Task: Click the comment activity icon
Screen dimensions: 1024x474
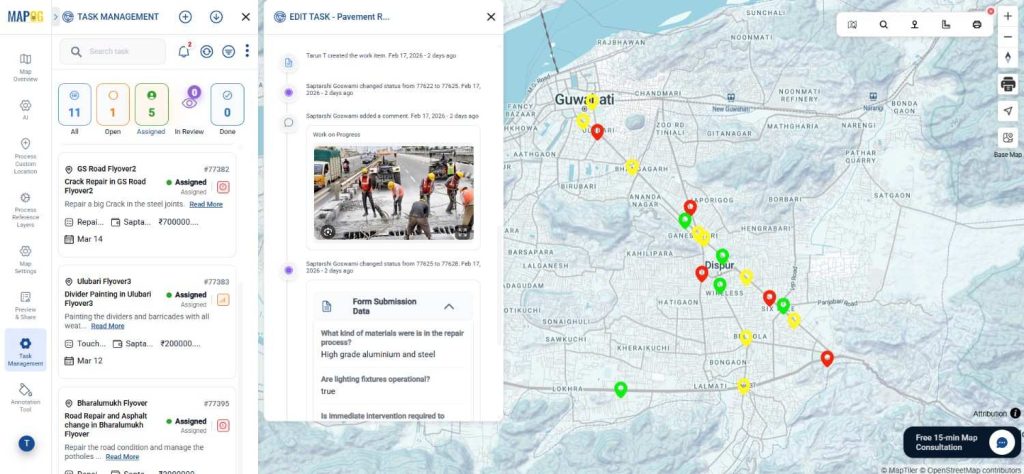Action: [x=289, y=122]
